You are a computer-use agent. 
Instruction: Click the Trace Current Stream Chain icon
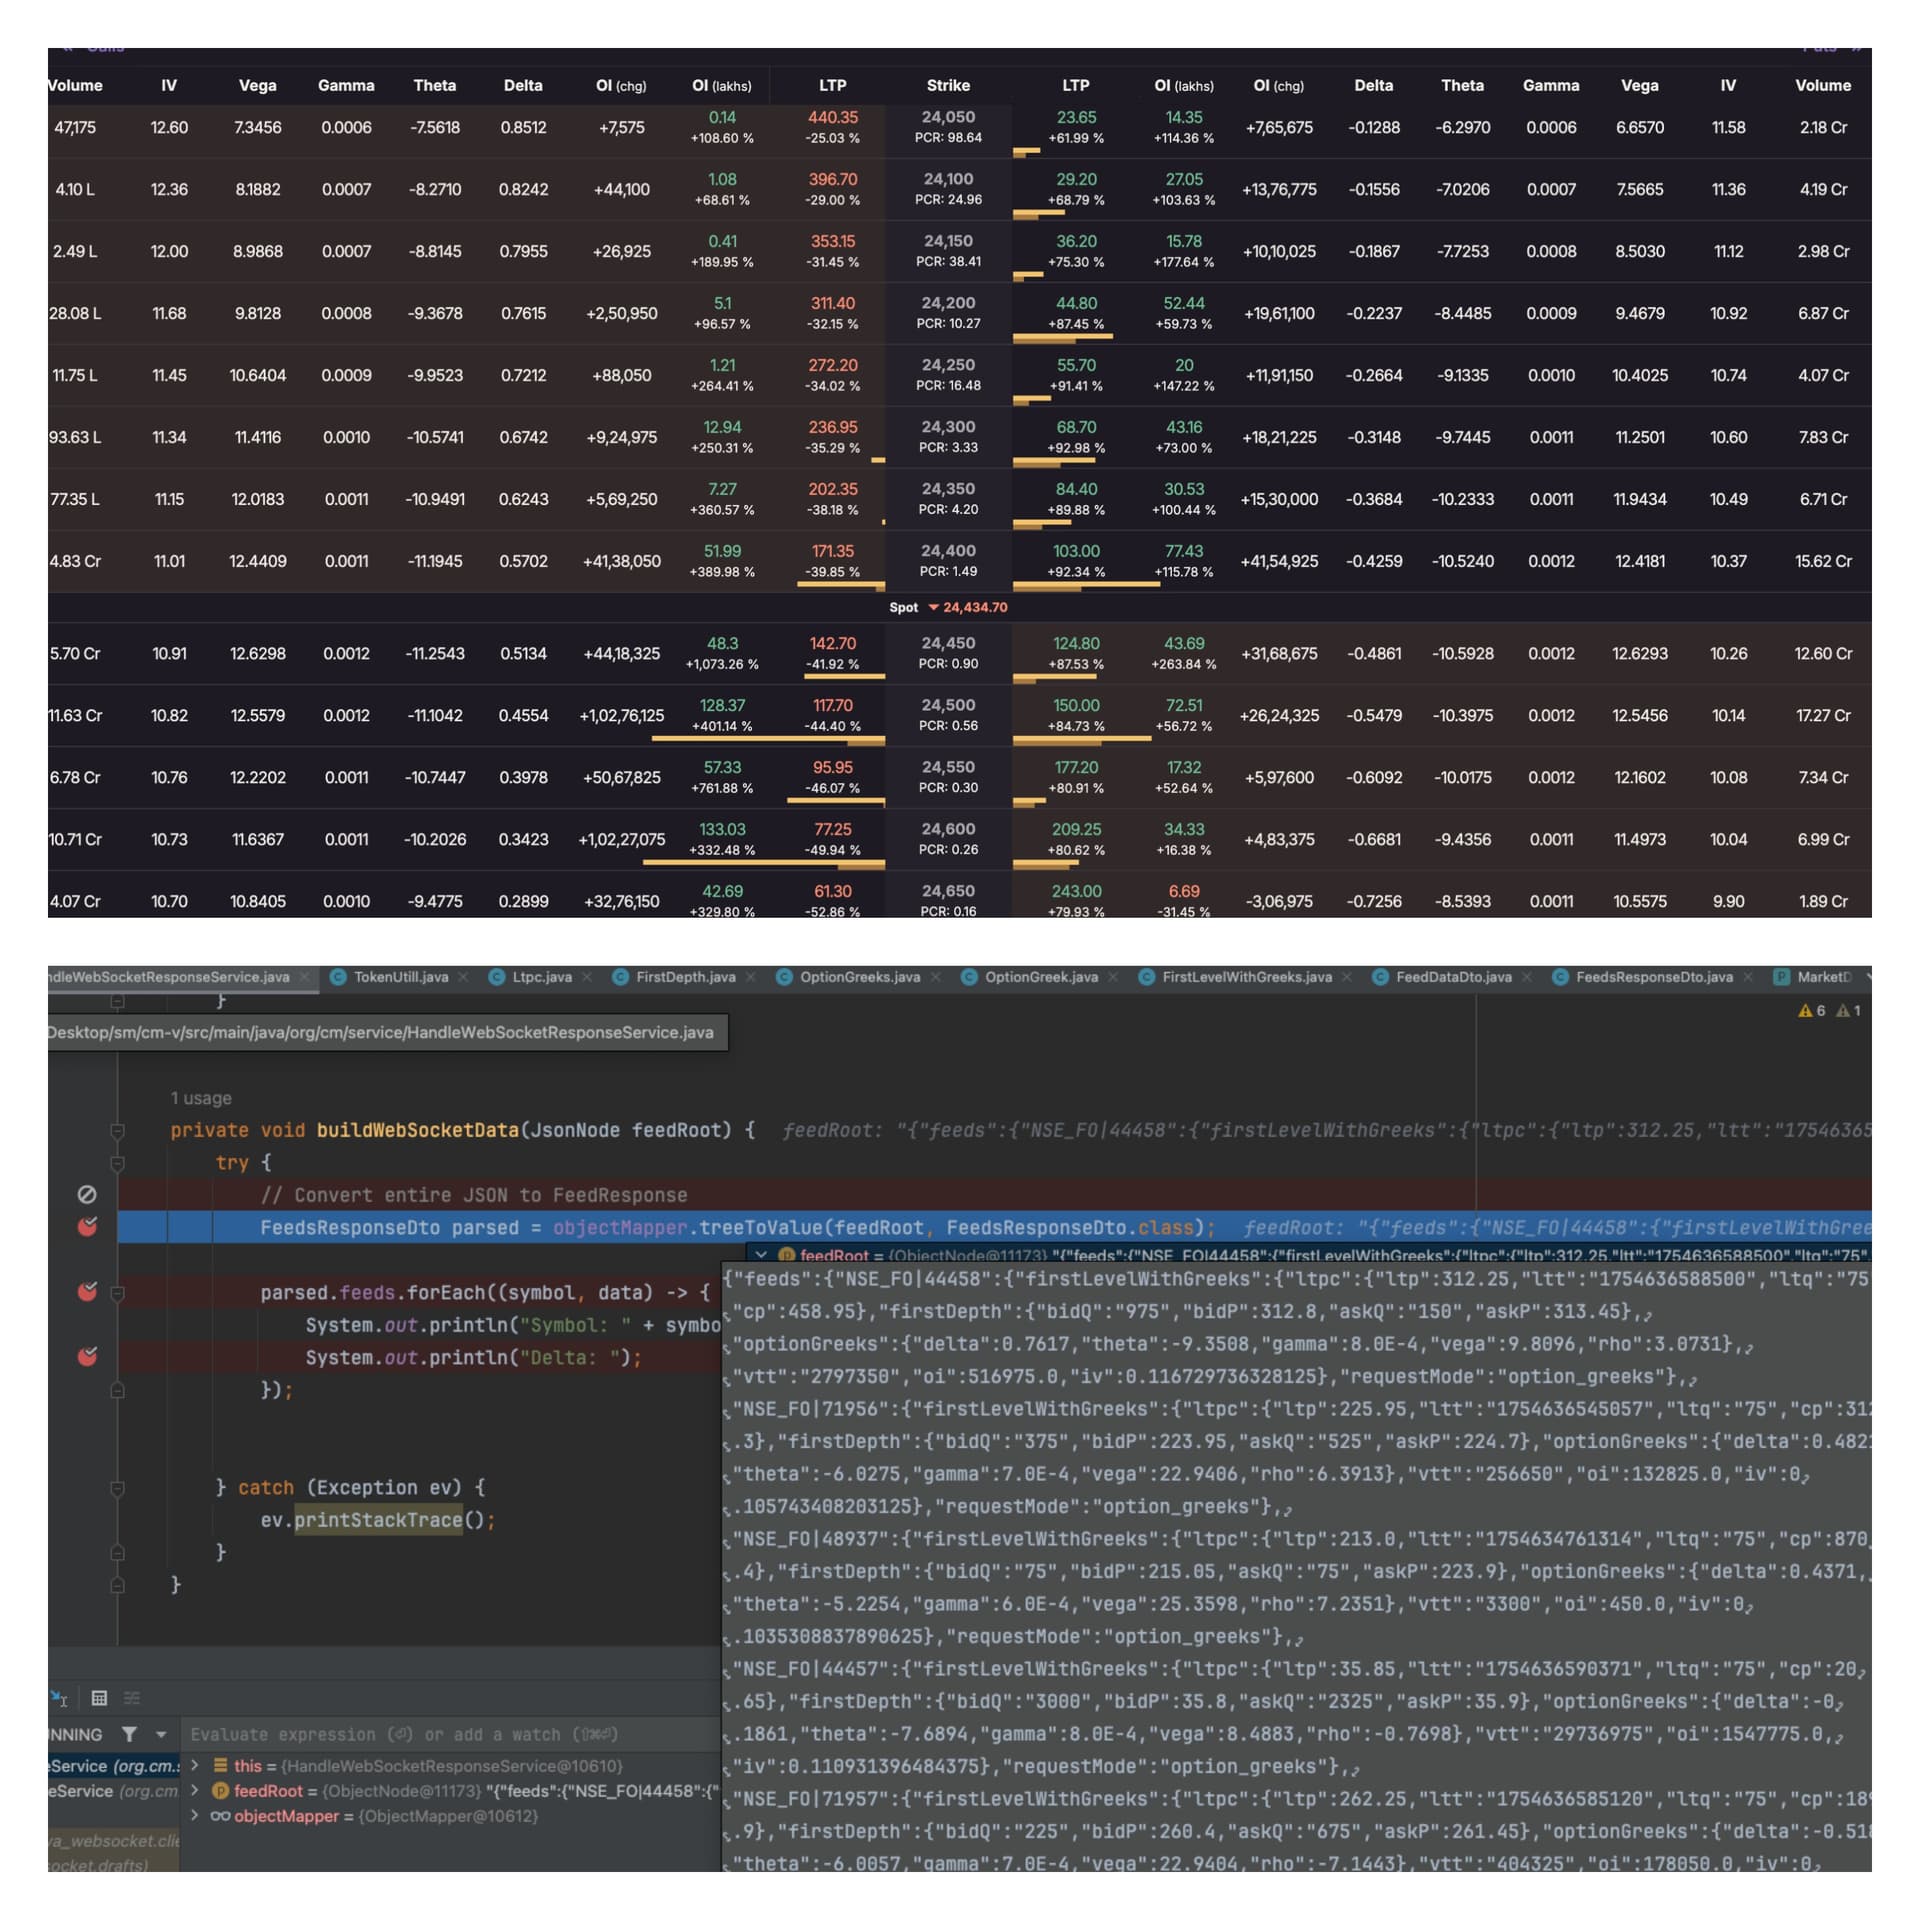pos(132,1698)
